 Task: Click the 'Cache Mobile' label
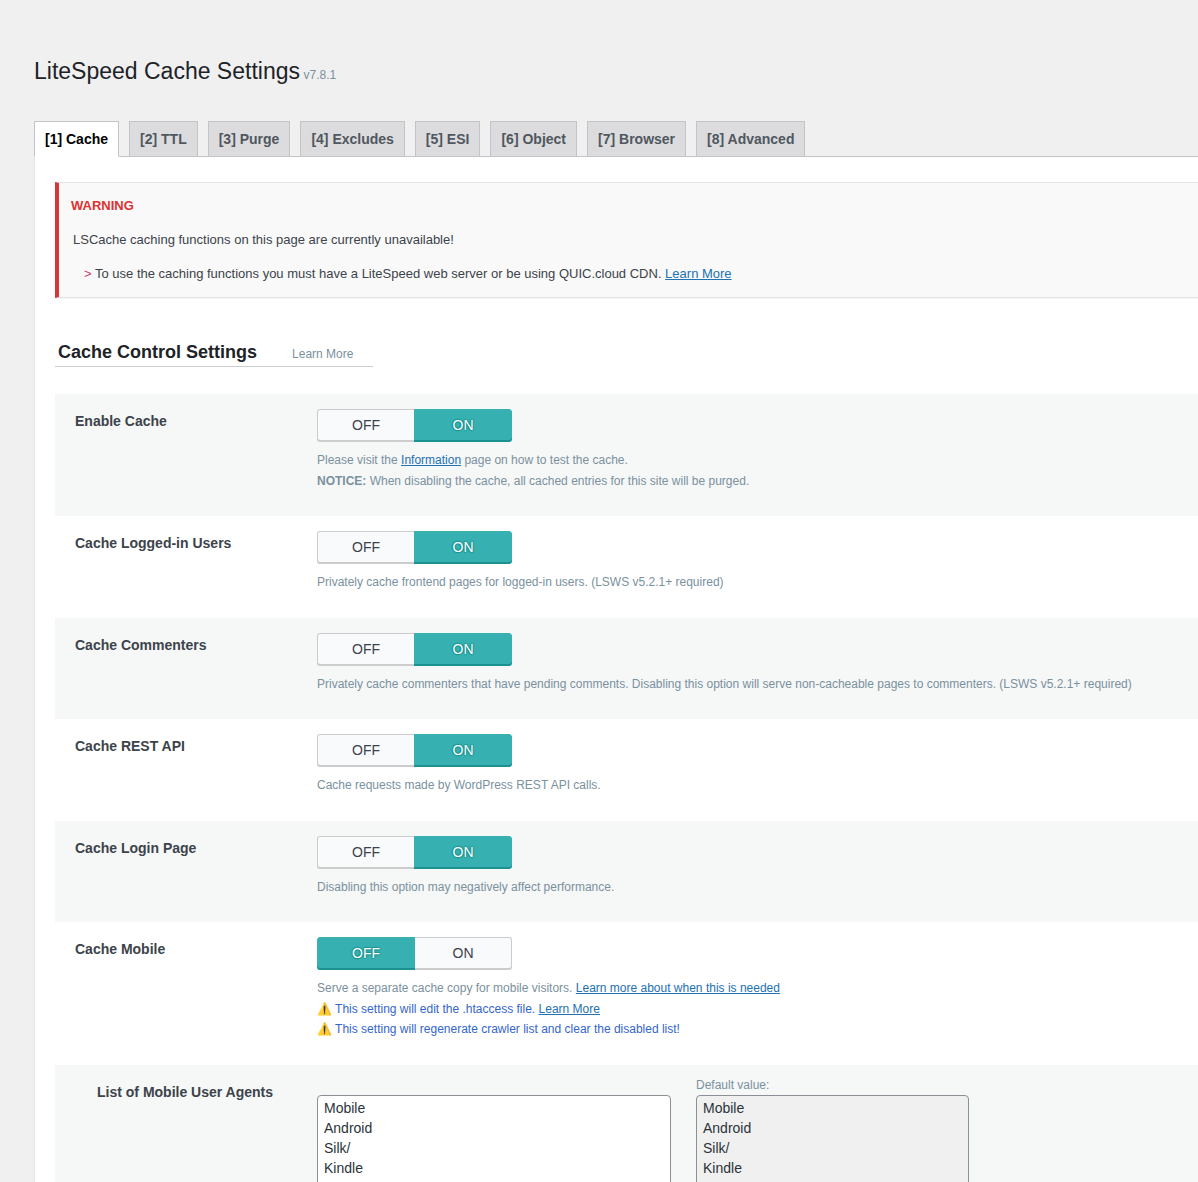pos(120,949)
